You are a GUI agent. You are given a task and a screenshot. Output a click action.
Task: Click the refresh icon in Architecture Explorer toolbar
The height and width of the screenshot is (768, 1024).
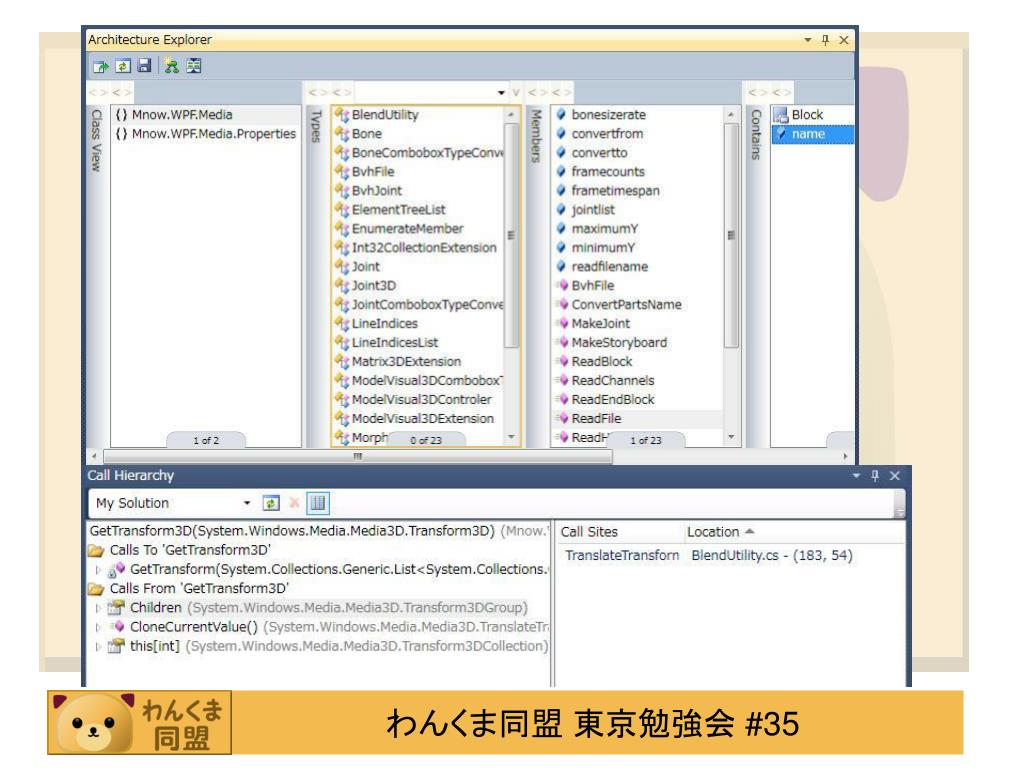pos(123,66)
